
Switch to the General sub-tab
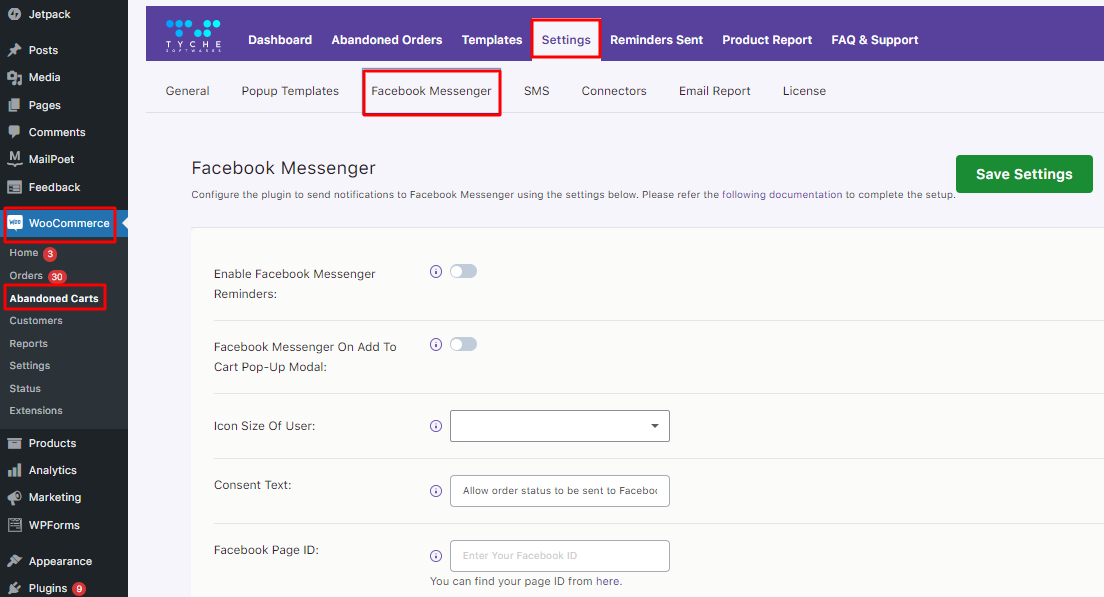[x=187, y=91]
